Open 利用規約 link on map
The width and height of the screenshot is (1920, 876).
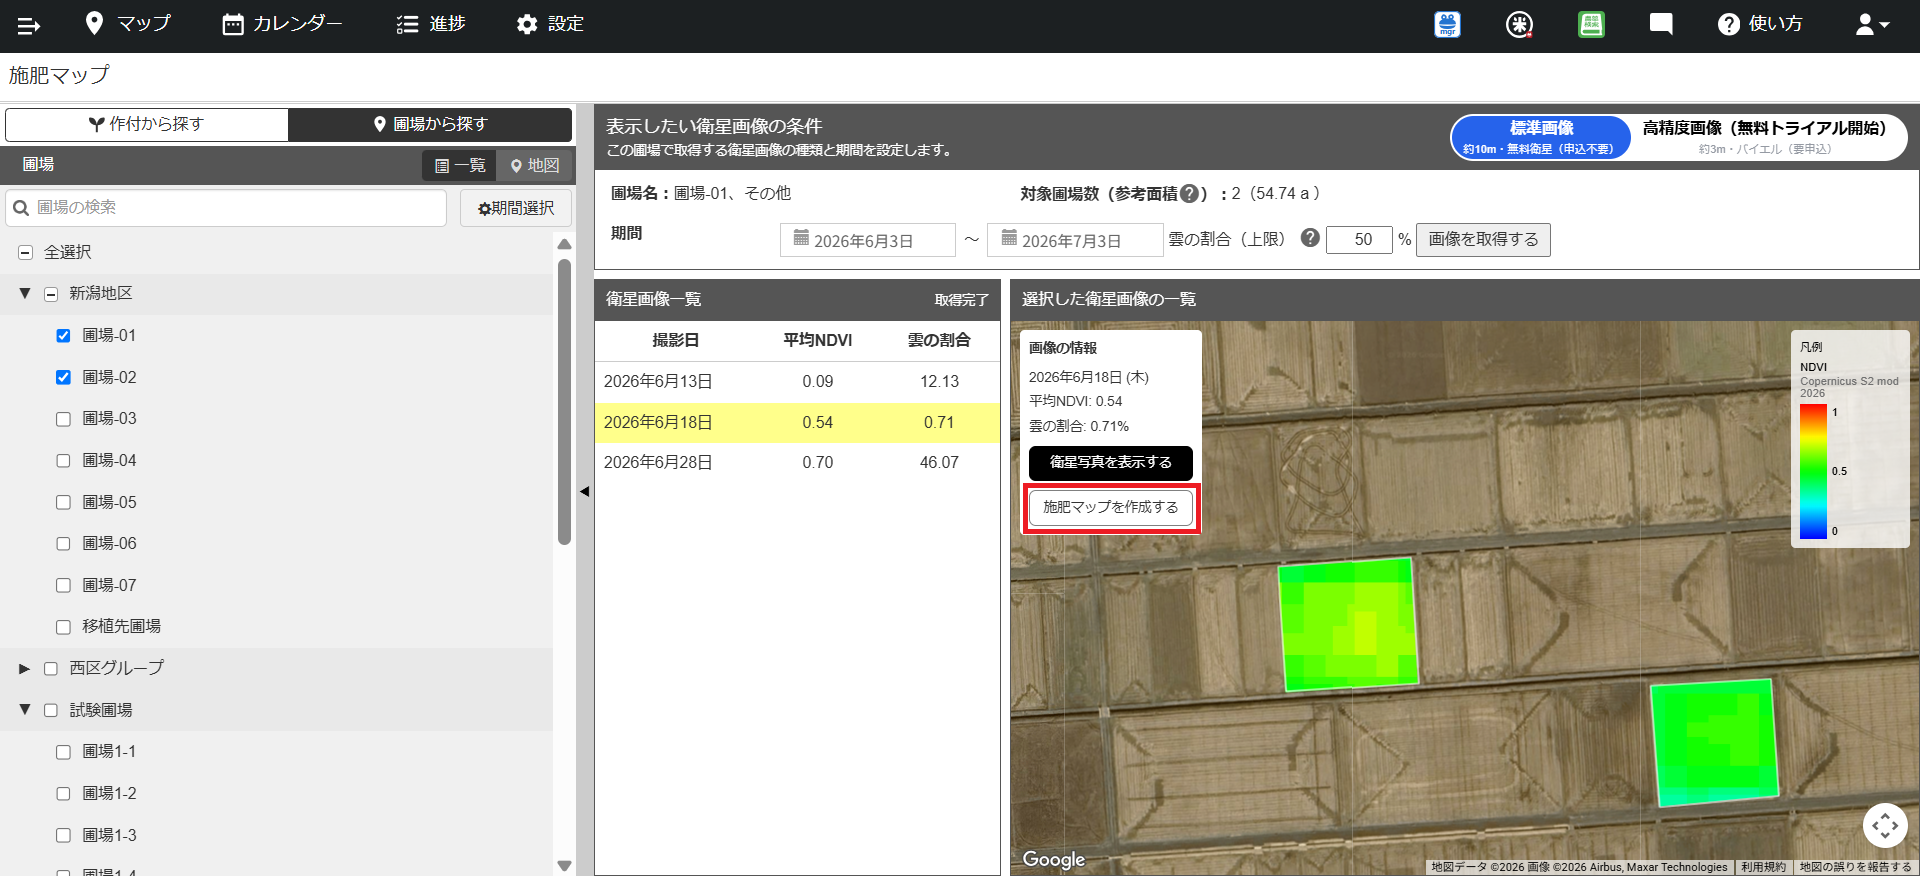pos(1763,867)
